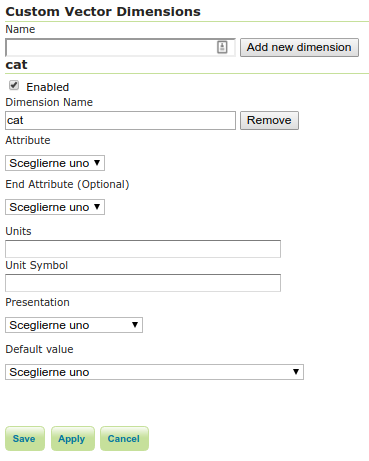Click the autofill icon in Name field
Viewport: 369px width, 461px height.
tap(222, 47)
